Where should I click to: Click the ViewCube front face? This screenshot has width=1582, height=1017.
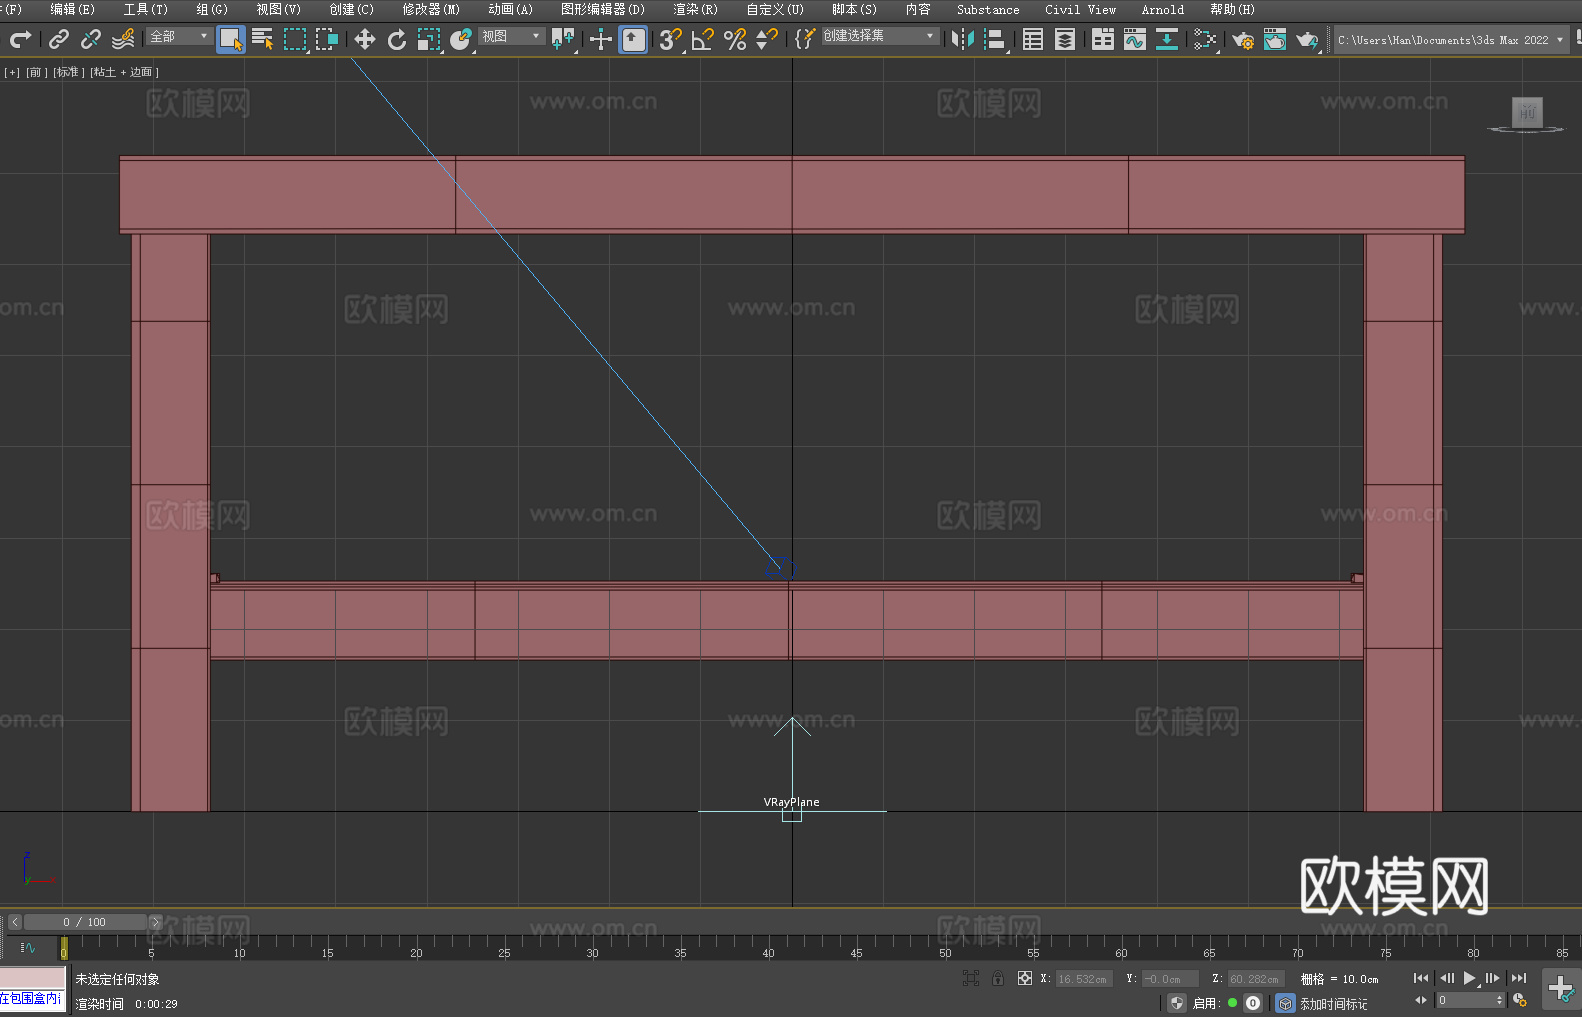[1527, 112]
